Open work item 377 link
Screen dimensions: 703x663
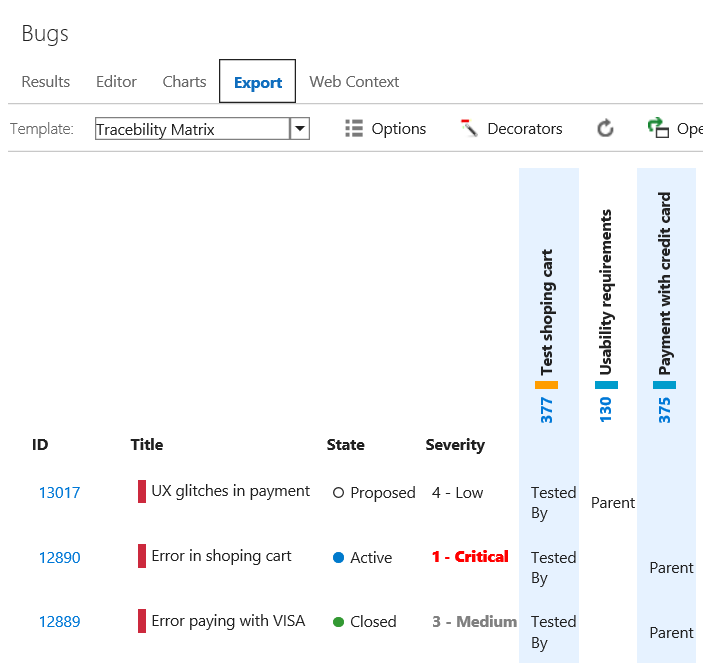click(547, 410)
